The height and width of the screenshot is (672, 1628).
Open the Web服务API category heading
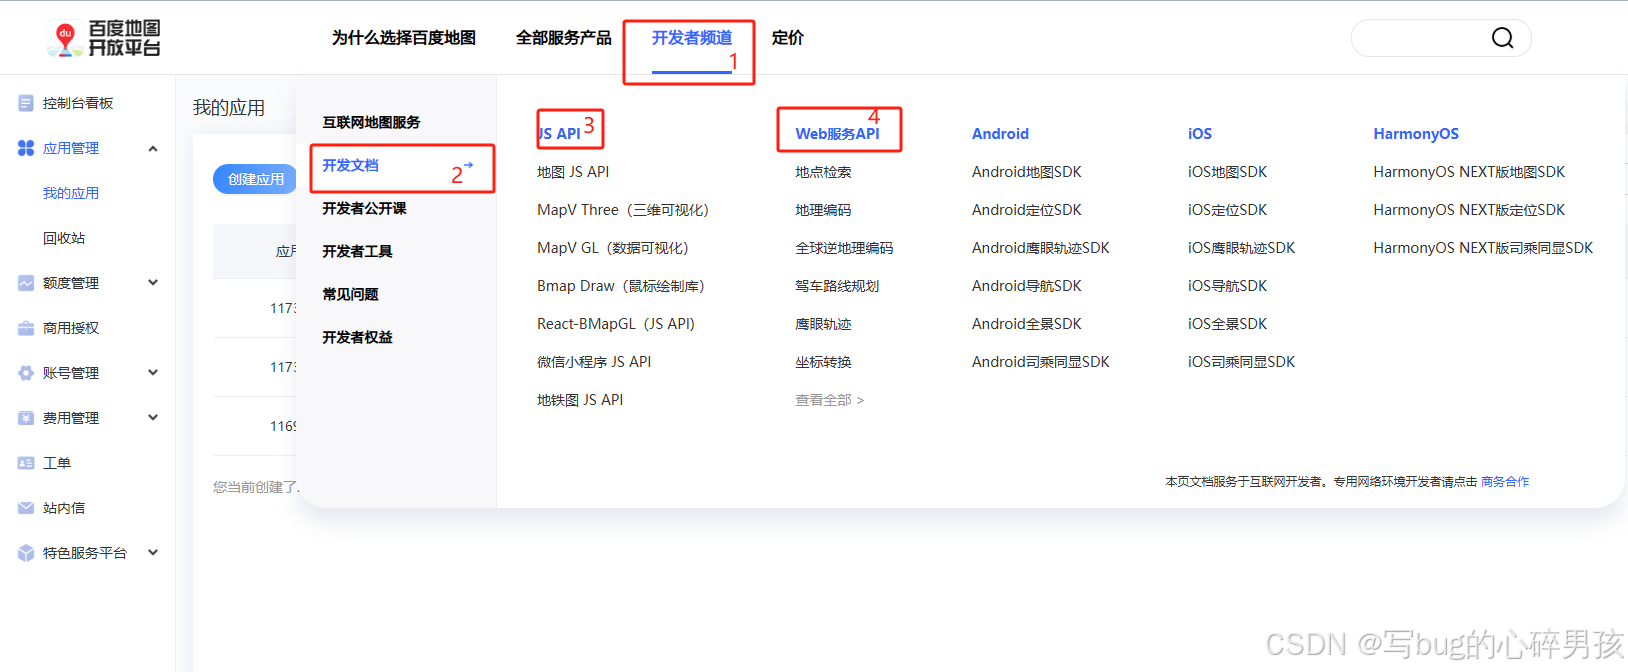837,134
